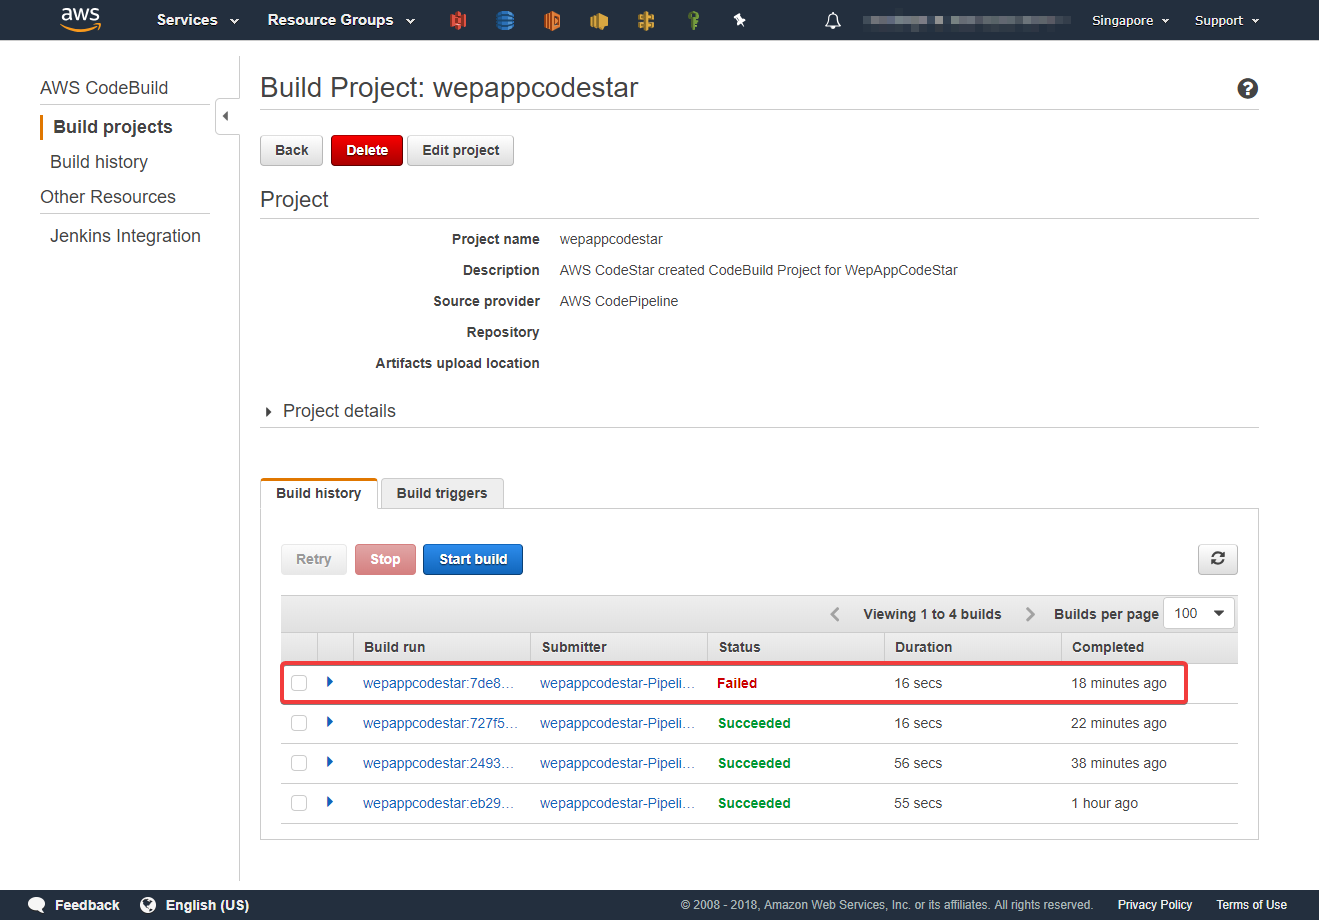
Task: Click the red Delete button
Action: coord(367,150)
